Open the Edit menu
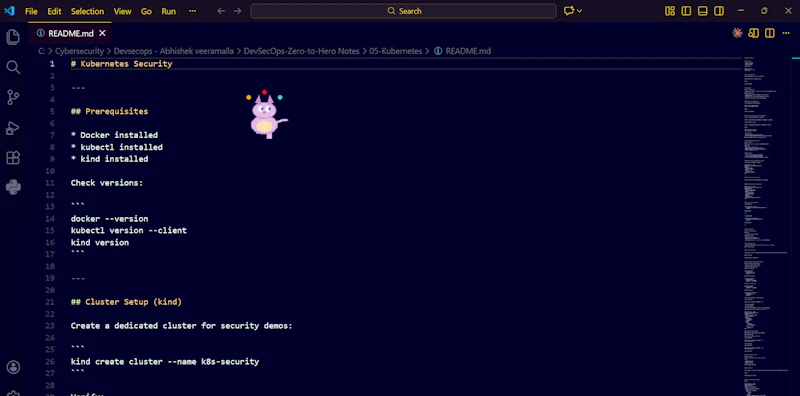Image resolution: width=800 pixels, height=396 pixels. click(54, 11)
